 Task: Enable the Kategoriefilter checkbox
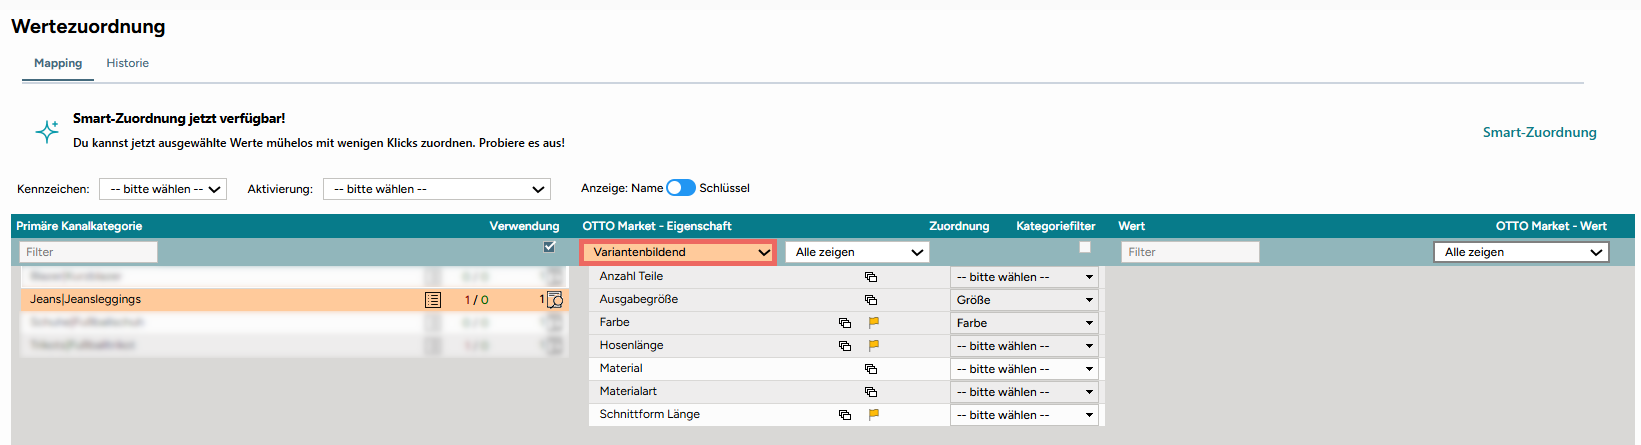pyautogui.click(x=1085, y=247)
